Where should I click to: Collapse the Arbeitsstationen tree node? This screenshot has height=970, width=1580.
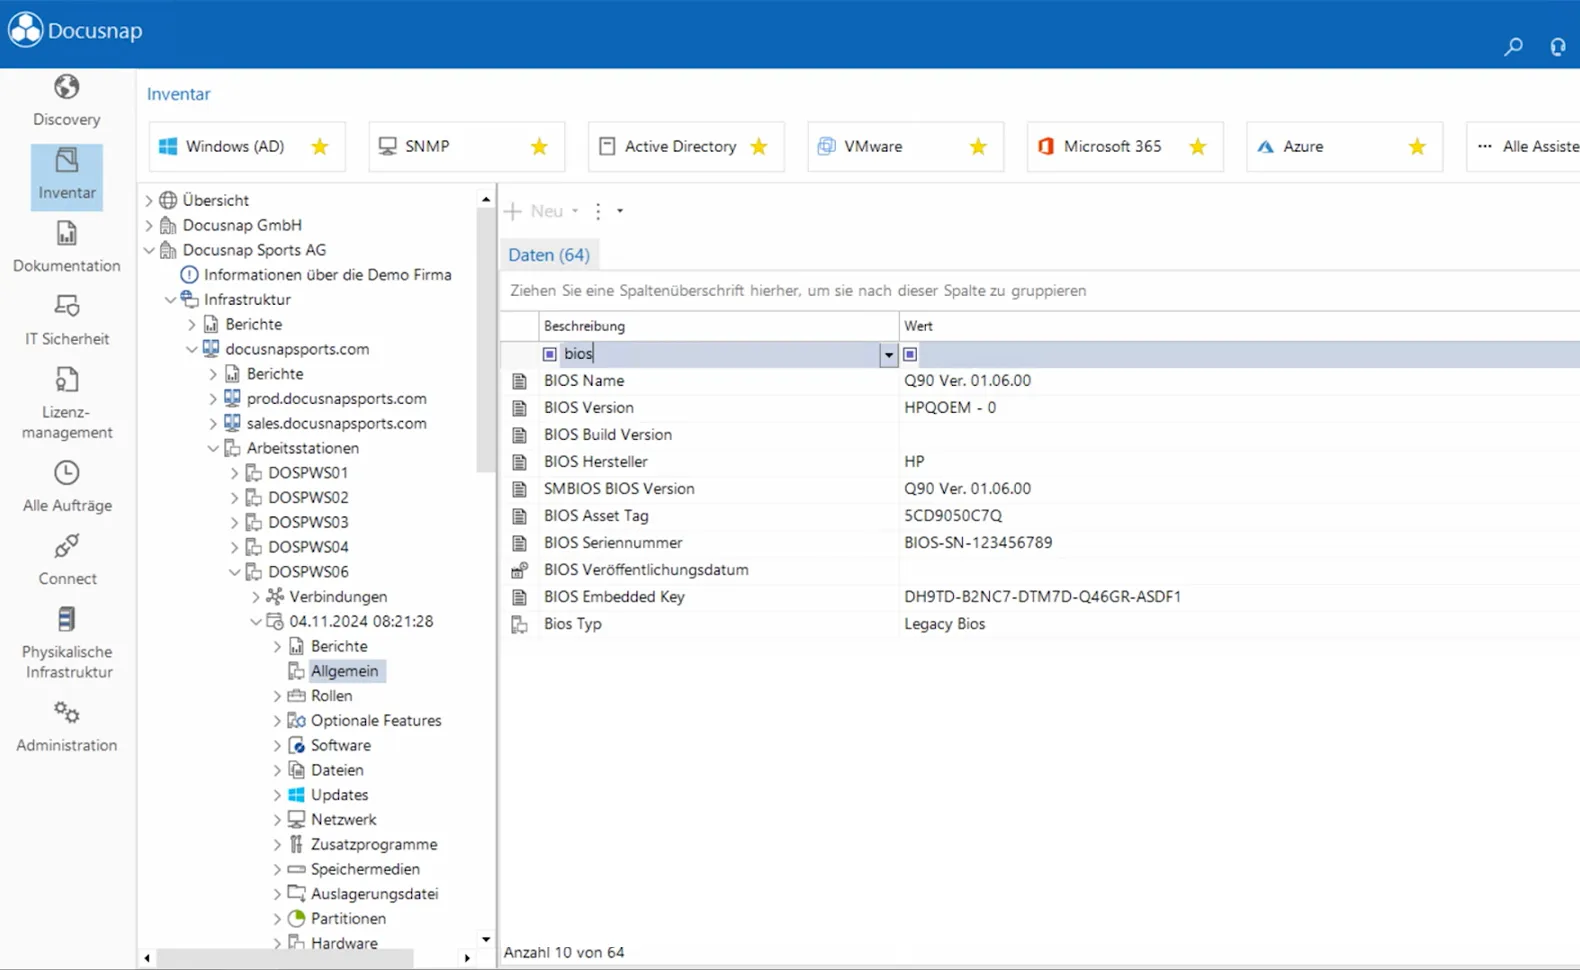pos(213,448)
